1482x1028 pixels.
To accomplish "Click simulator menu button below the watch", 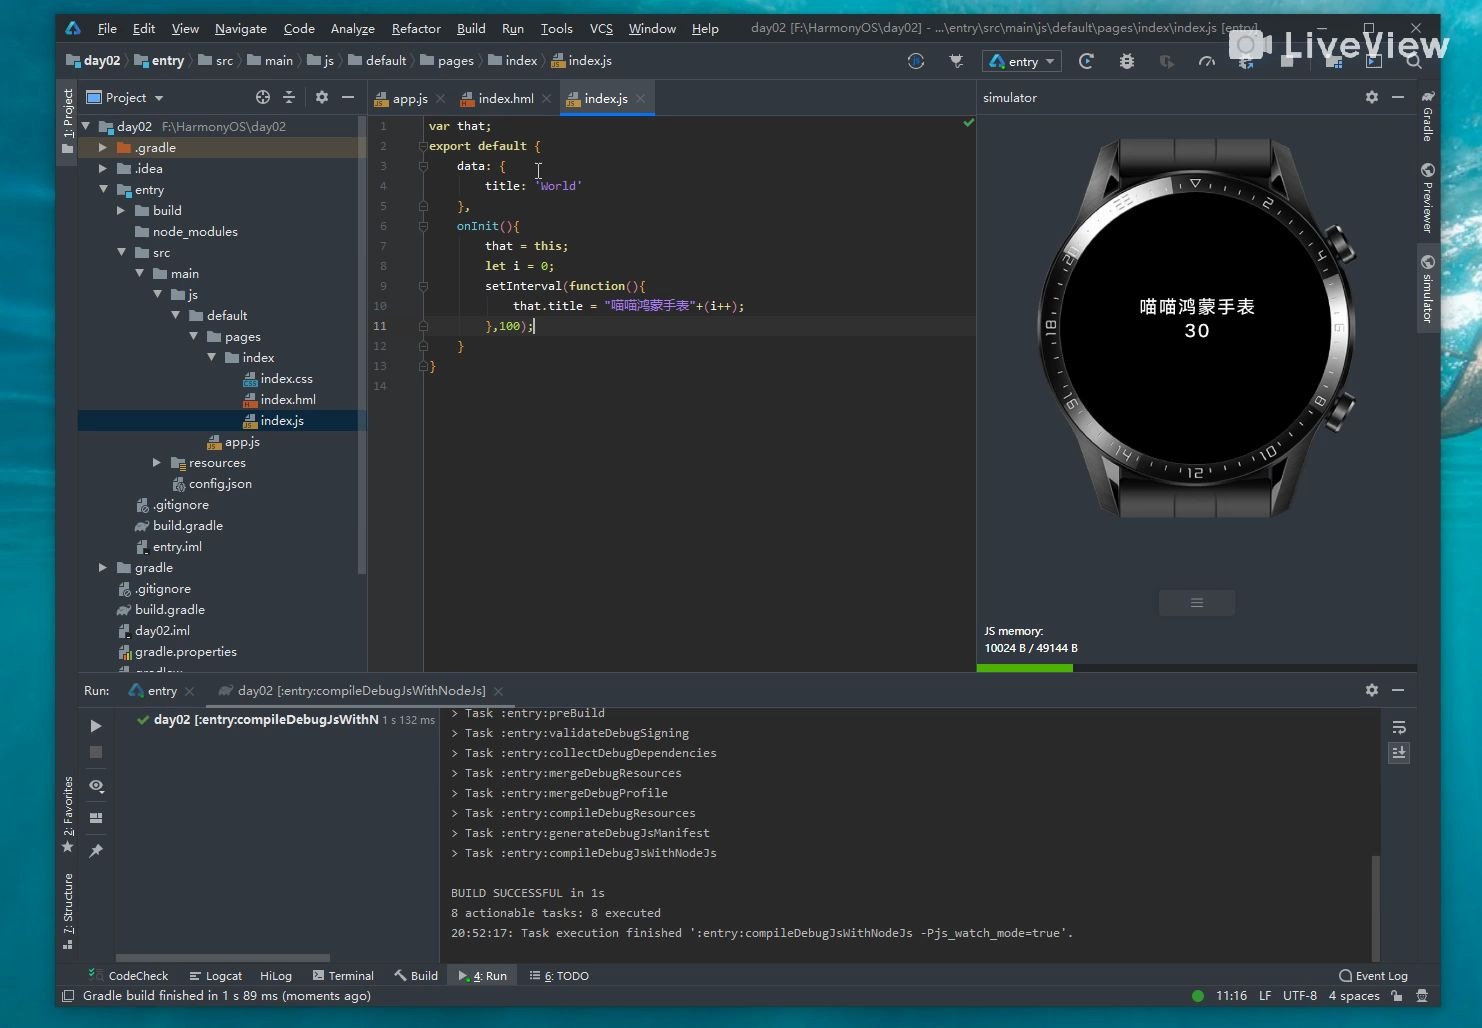I will [x=1197, y=603].
